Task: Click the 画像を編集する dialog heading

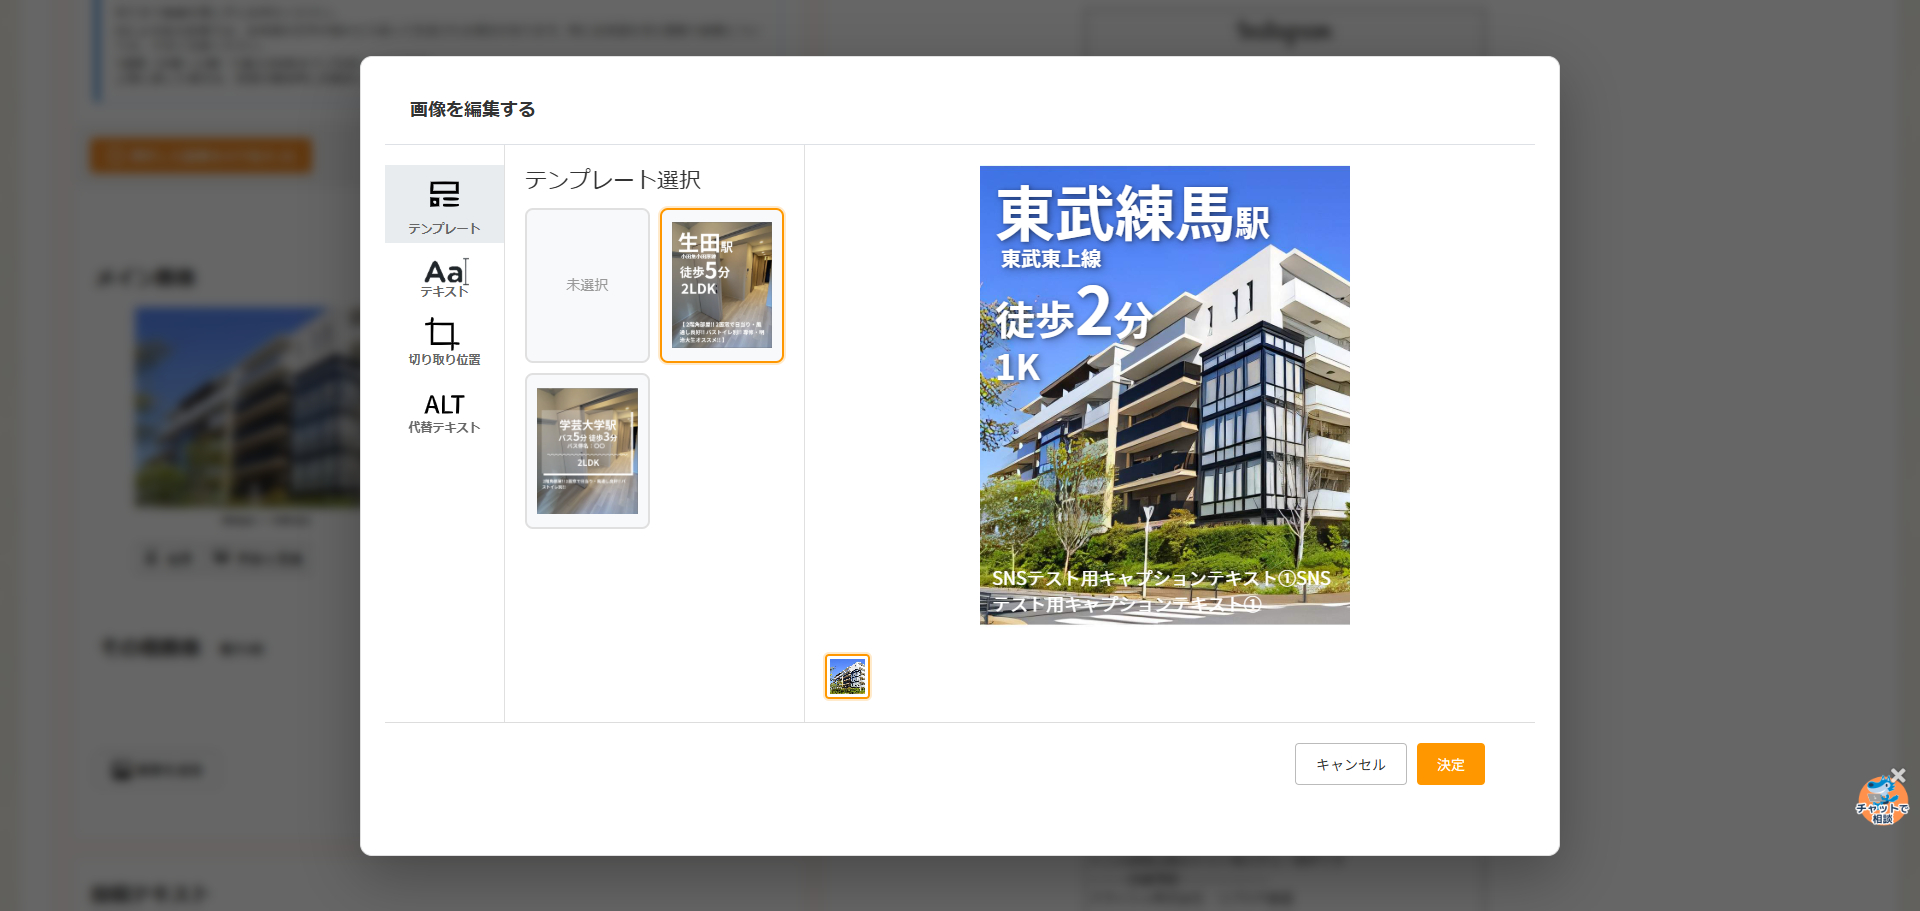Action: click(x=469, y=110)
